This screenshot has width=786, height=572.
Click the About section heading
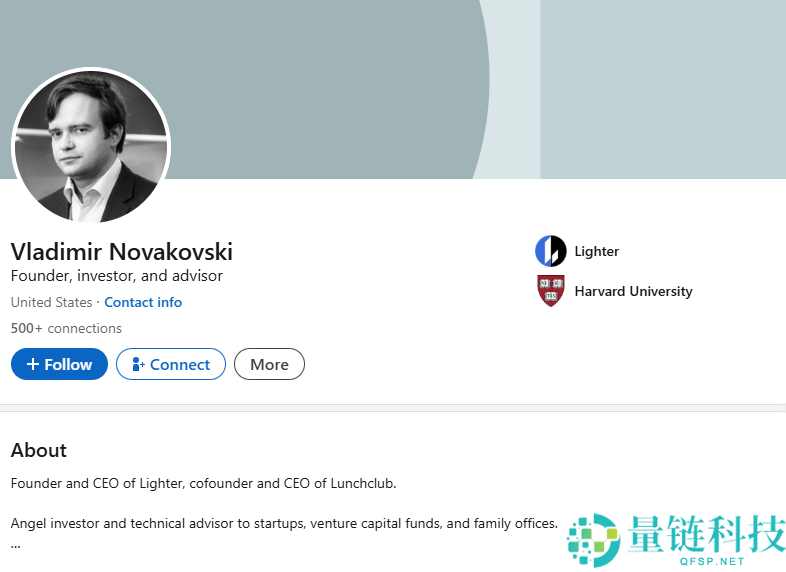click(x=39, y=450)
